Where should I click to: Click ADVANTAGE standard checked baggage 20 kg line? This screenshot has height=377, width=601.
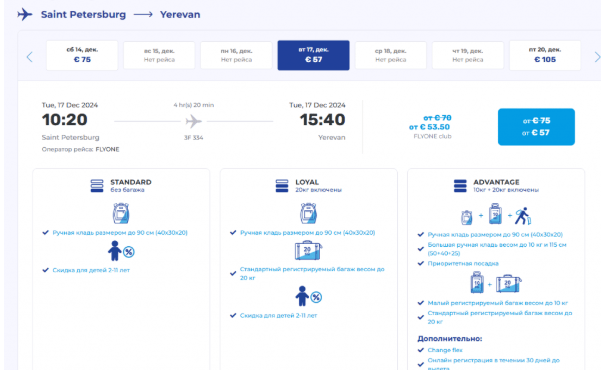click(x=500, y=317)
